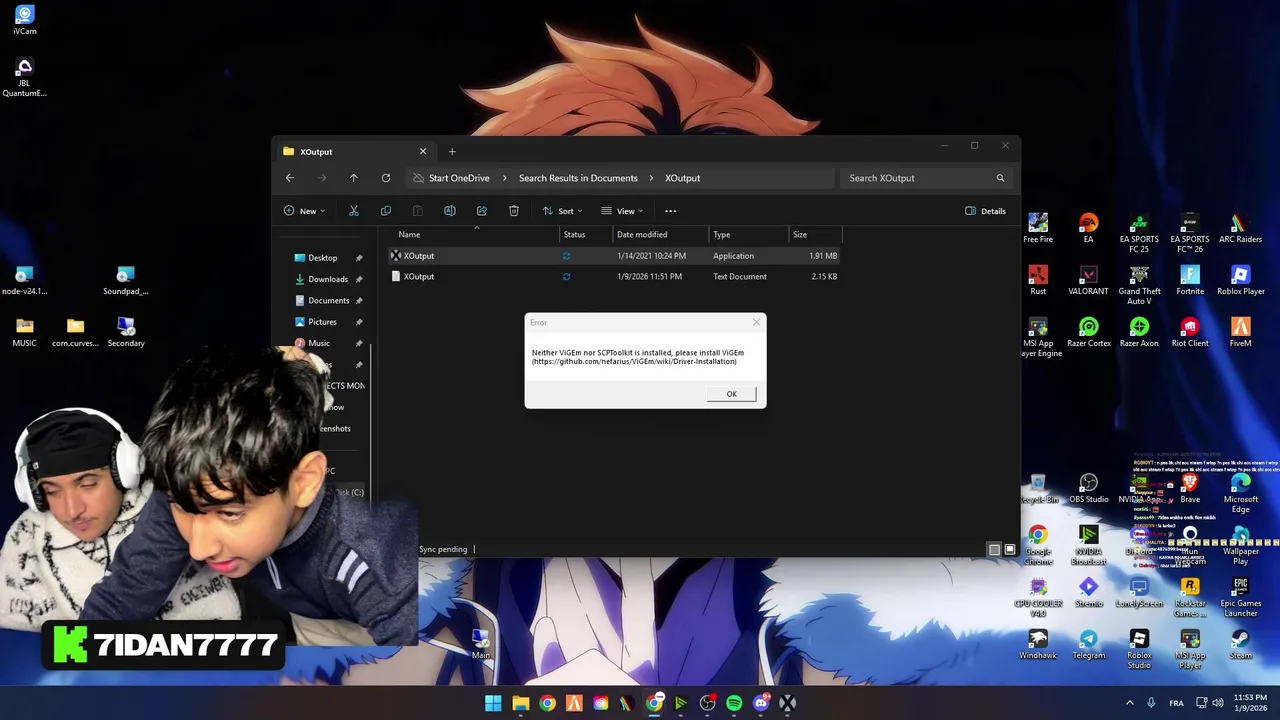Refresh the XOutput folder view
Image resolution: width=1280 pixels, height=720 pixels.
click(x=385, y=178)
